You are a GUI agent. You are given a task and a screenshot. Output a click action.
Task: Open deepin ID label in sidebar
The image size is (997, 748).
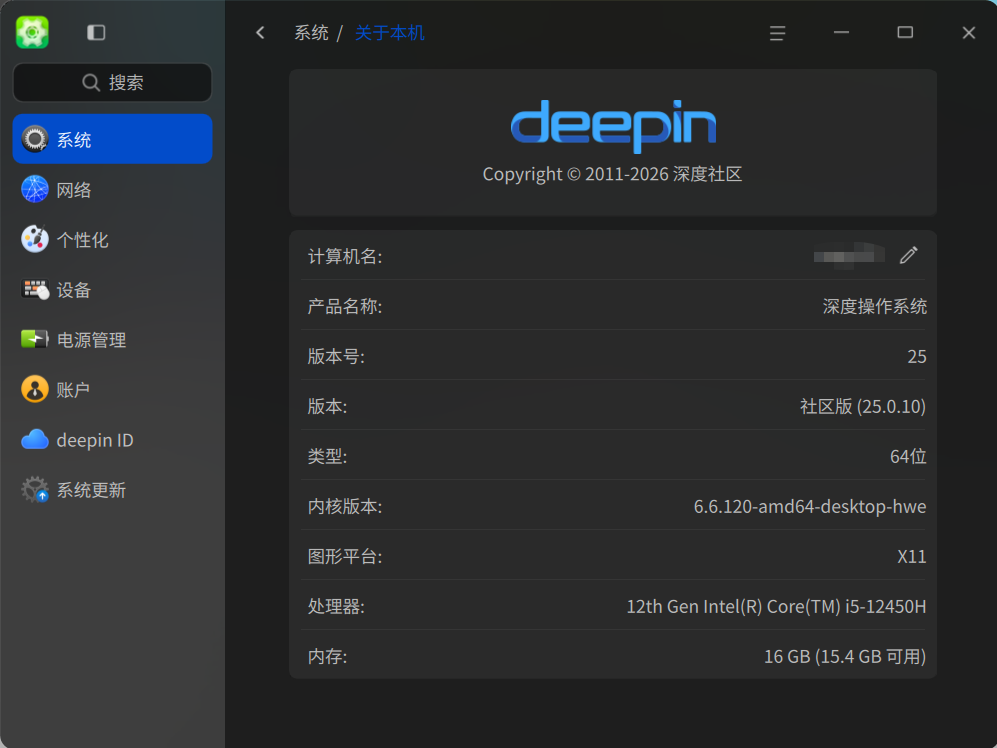coord(95,440)
